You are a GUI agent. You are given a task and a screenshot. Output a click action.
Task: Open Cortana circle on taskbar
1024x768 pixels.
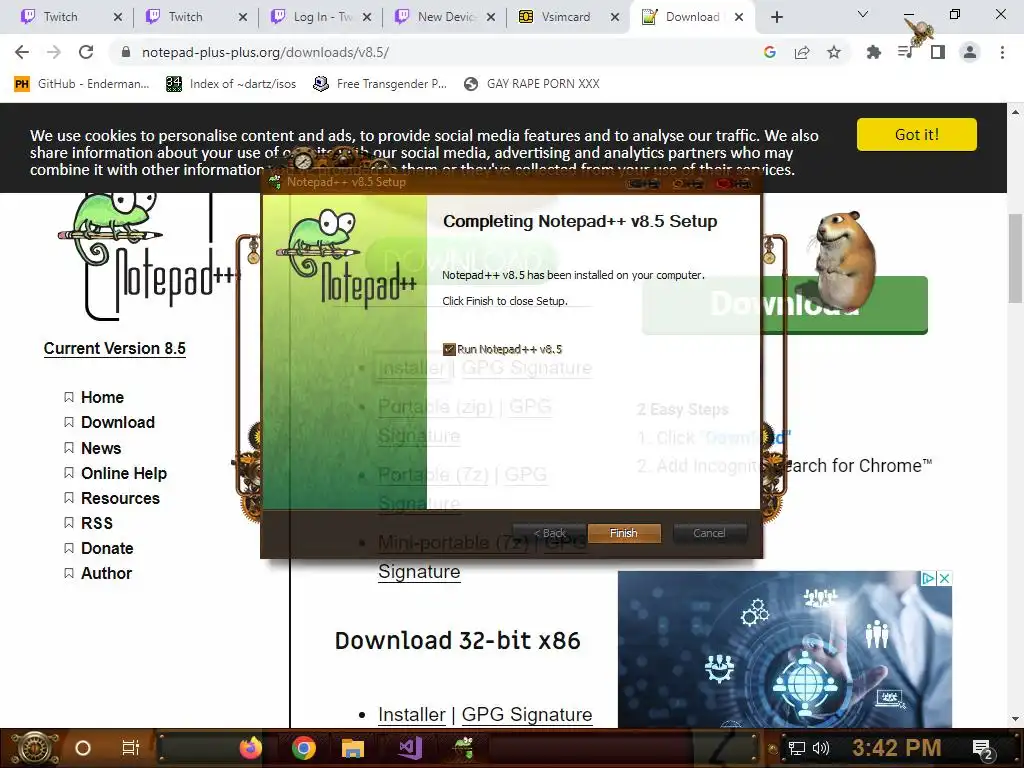coord(83,748)
